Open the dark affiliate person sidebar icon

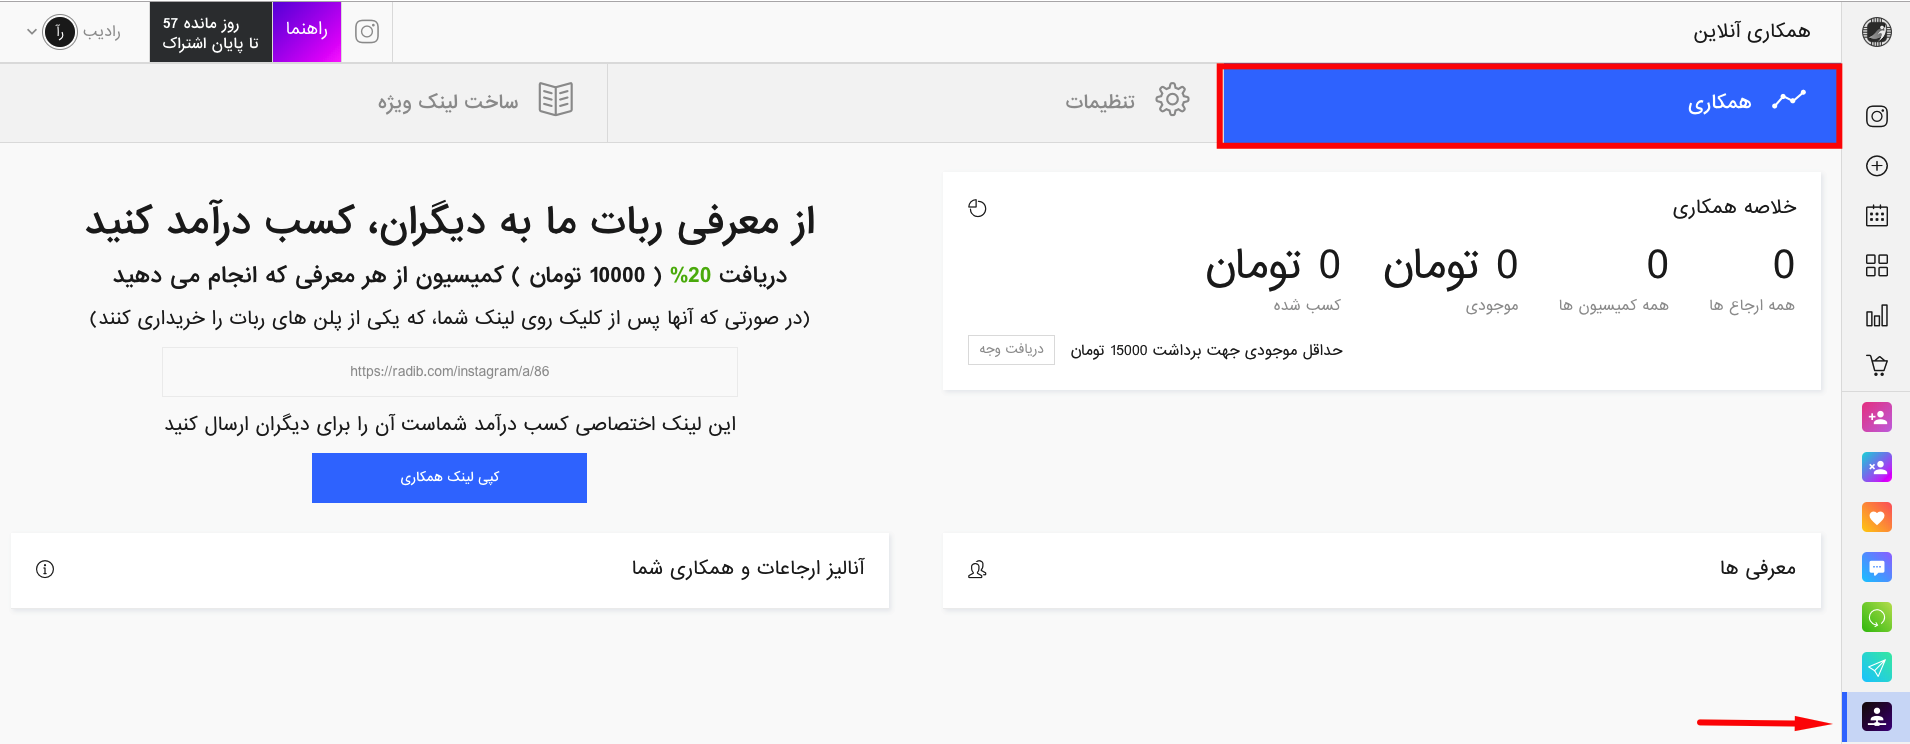click(1877, 716)
